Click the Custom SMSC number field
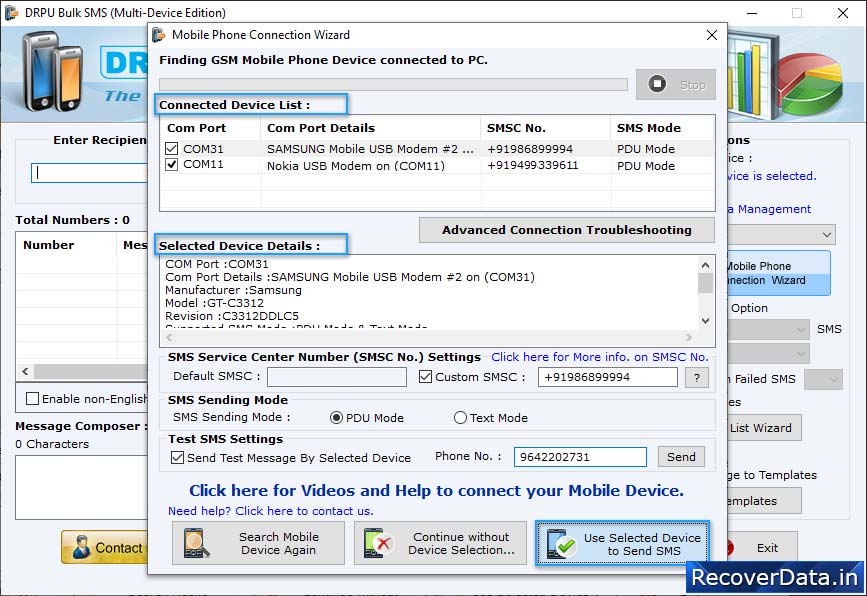867x596 pixels. pos(608,378)
